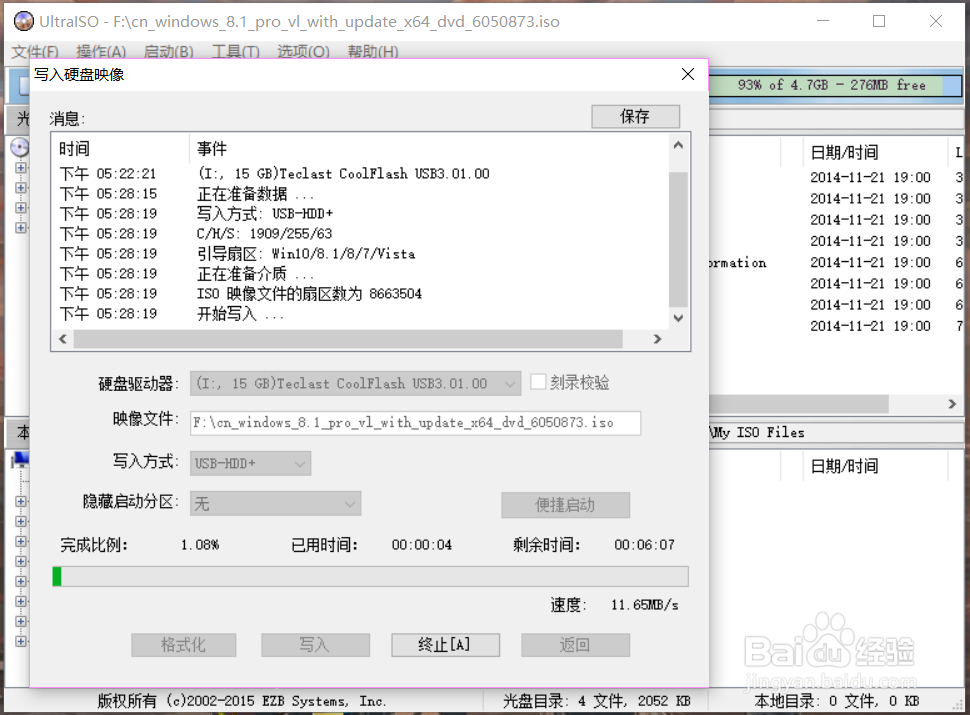The image size is (970, 715).
Task: Click the main window file list scroll right arrow
Action: 952,404
